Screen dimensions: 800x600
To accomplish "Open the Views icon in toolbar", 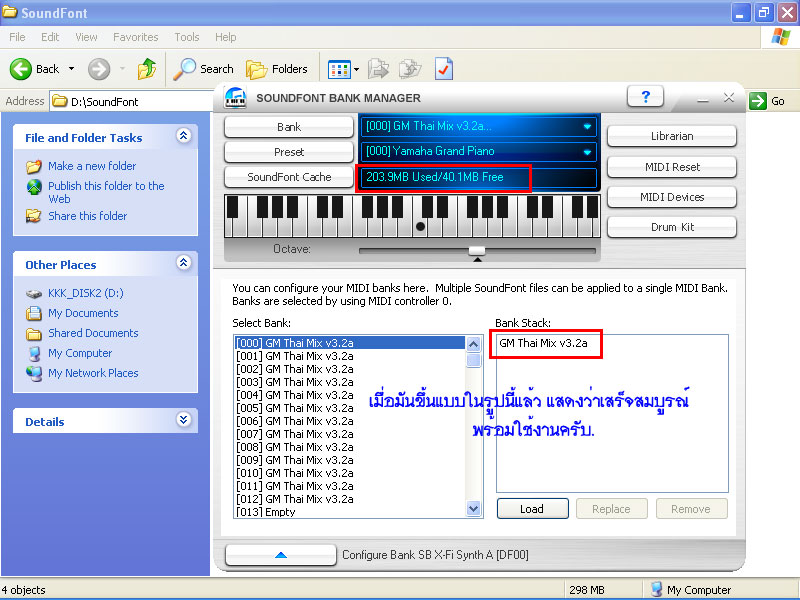I will 339,69.
